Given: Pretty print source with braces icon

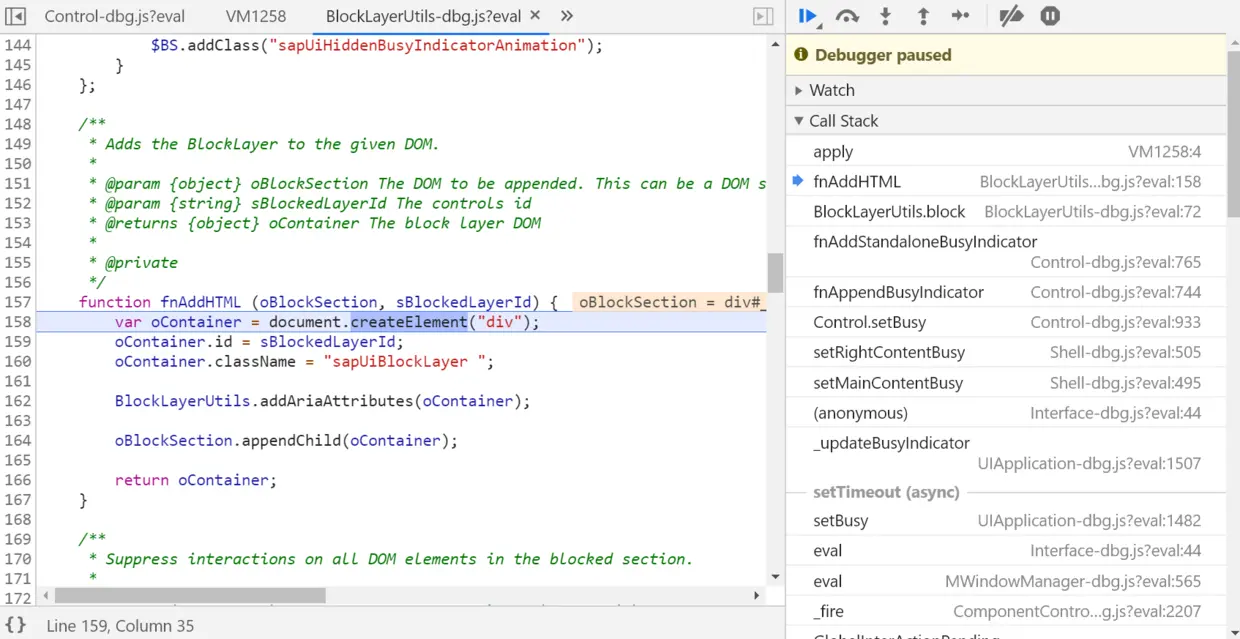Looking at the screenshot, I should coord(16,625).
